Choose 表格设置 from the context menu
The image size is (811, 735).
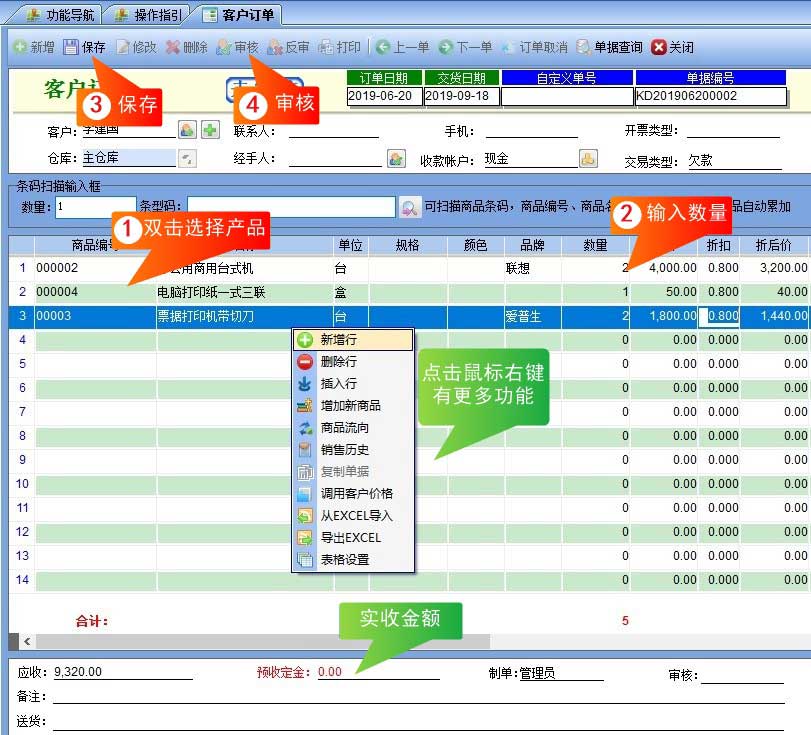click(x=353, y=560)
